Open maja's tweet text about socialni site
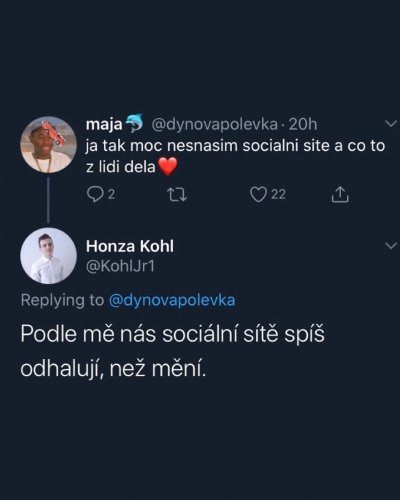This screenshot has height=500, width=400. 235,156
